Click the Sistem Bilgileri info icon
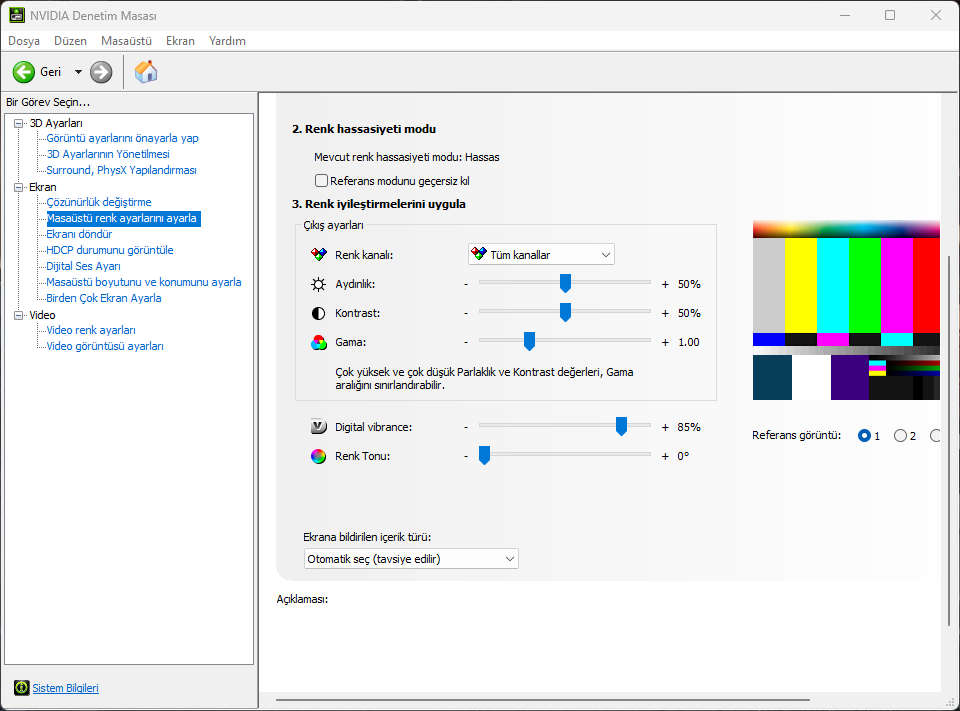The image size is (960, 711). click(x=21, y=688)
